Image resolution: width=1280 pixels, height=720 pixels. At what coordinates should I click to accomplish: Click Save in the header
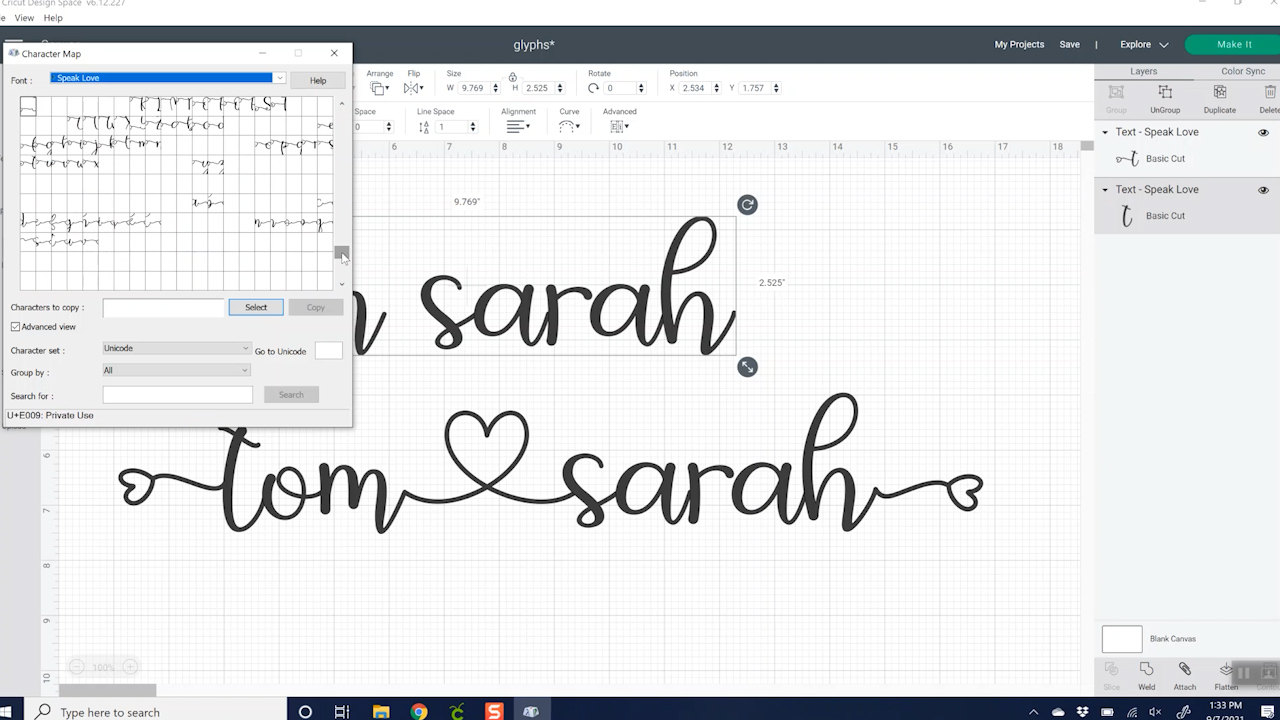(x=1069, y=44)
